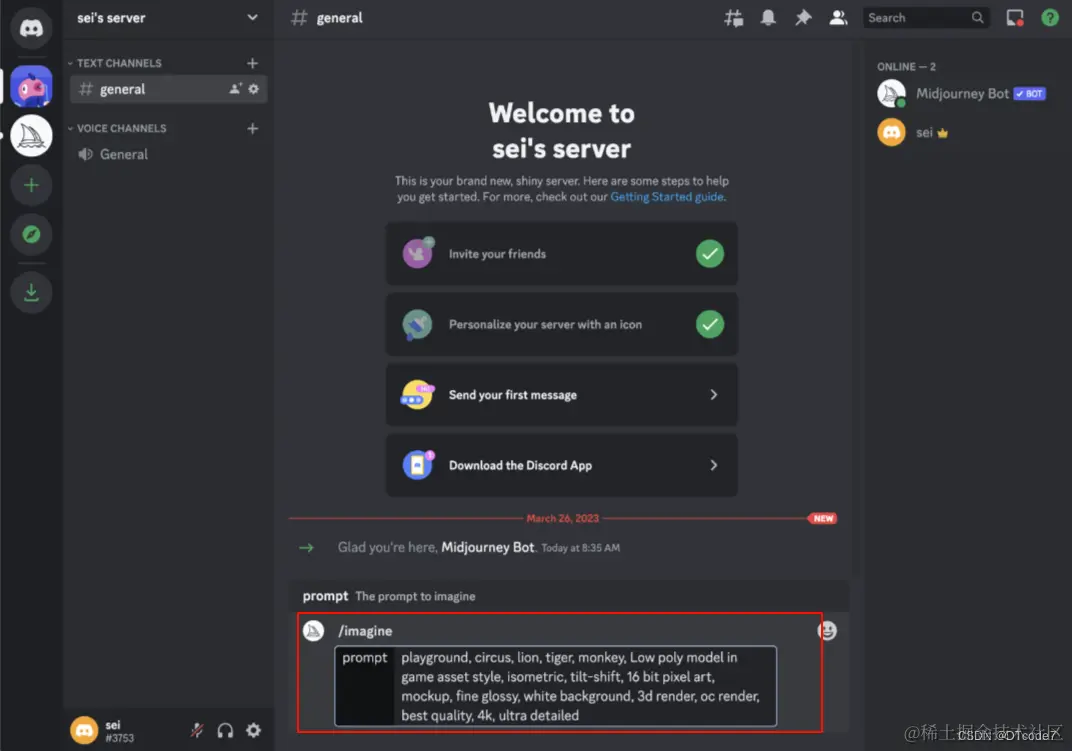Screen dimensions: 1072x751
Task: Open the Inbox icon
Action: point(1015,18)
